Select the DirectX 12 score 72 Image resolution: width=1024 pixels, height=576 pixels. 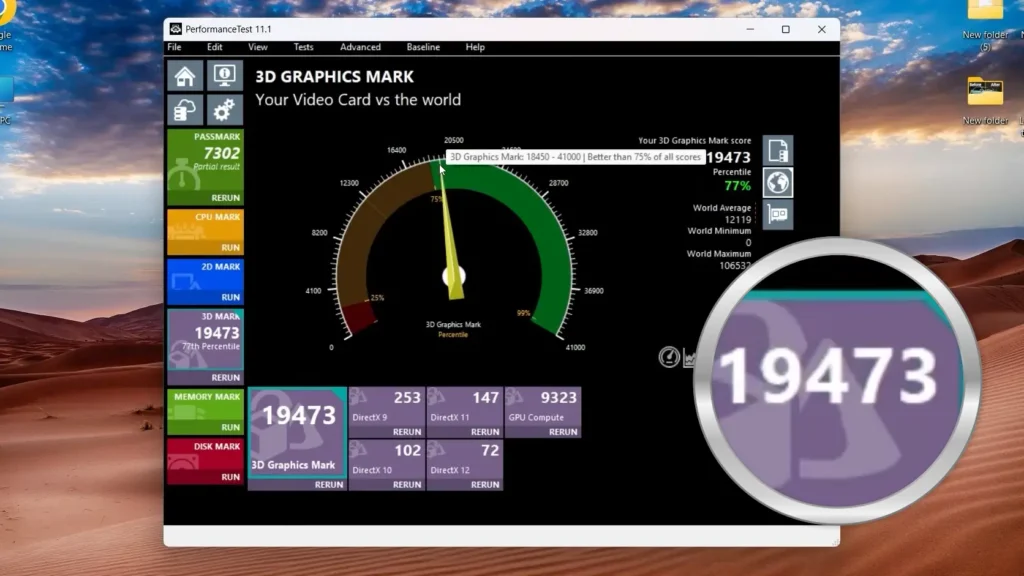coord(490,451)
